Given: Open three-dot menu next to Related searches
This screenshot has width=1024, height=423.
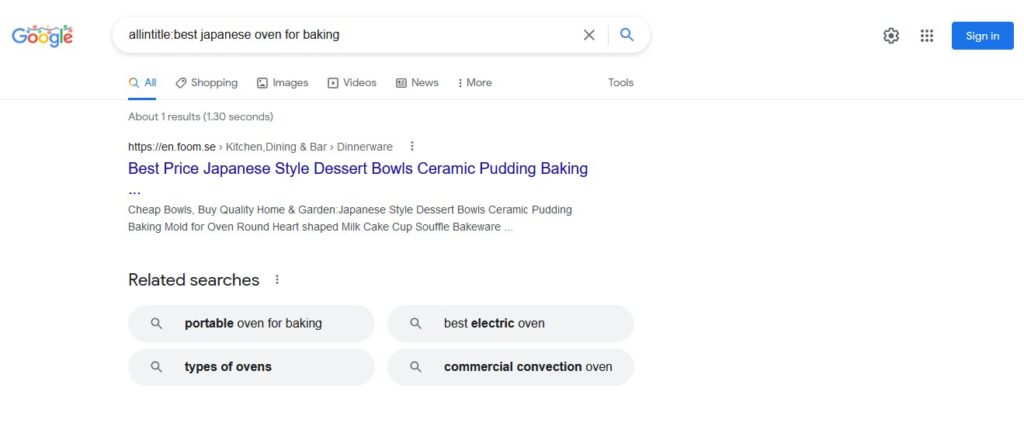Looking at the screenshot, I should point(277,279).
